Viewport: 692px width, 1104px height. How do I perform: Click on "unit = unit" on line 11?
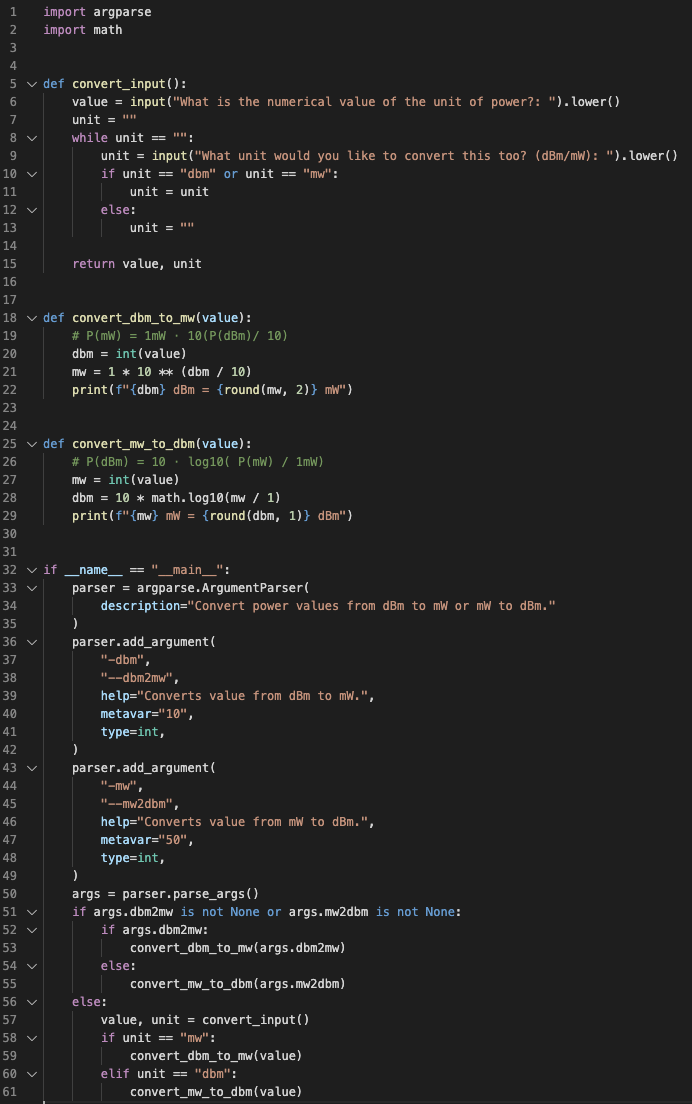click(169, 192)
